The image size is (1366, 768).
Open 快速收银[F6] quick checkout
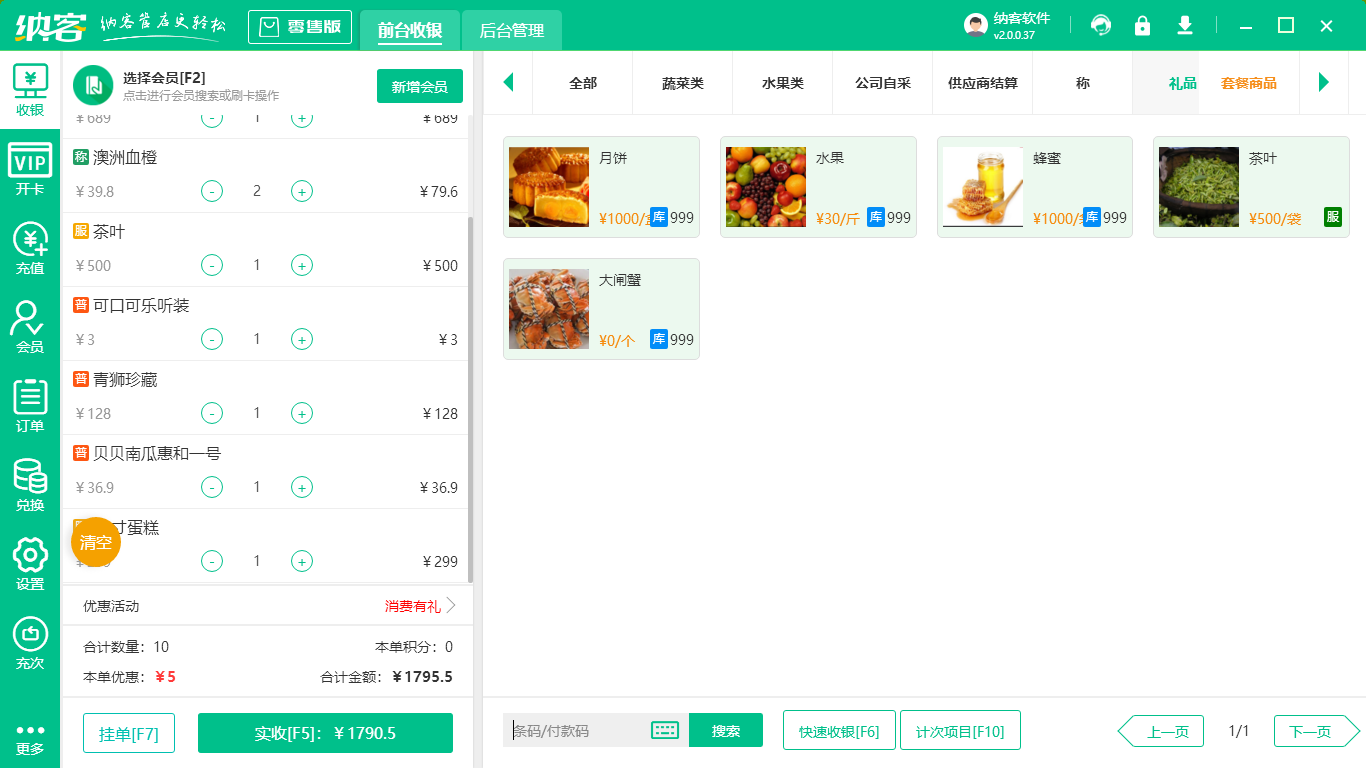click(x=839, y=730)
